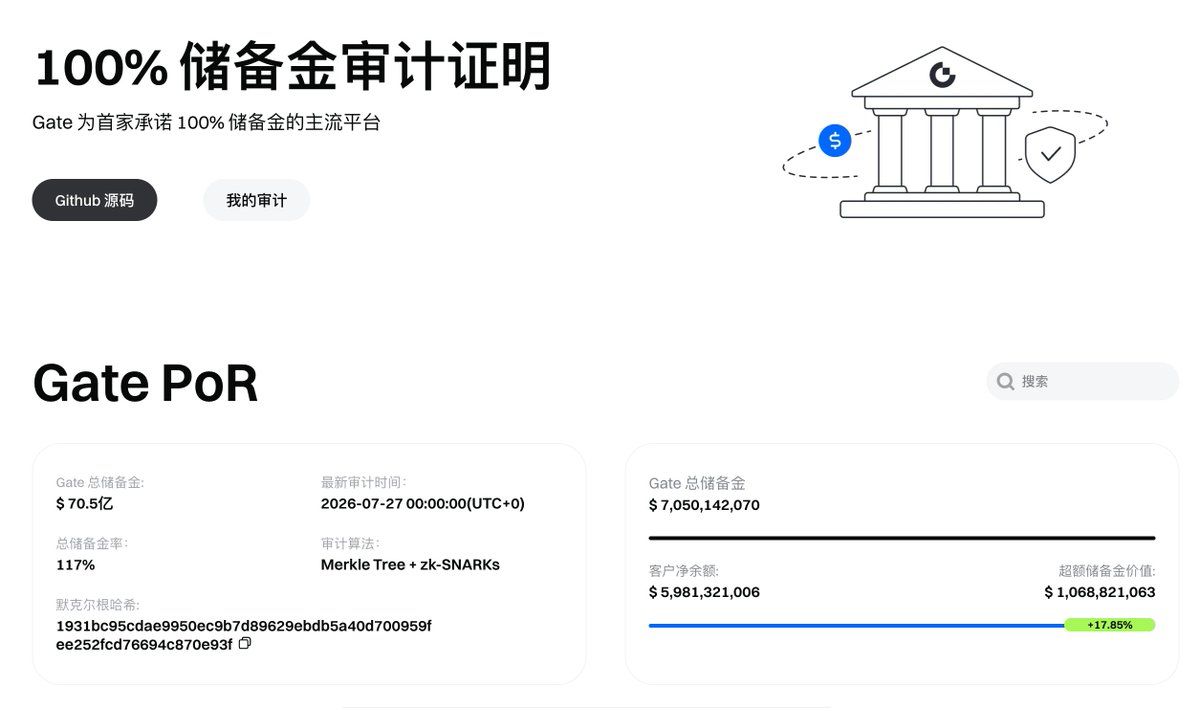Screen dimensions: 1200x708
Task: Click the 超额储备金价值 label
Action: pyautogui.click(x=1107, y=571)
